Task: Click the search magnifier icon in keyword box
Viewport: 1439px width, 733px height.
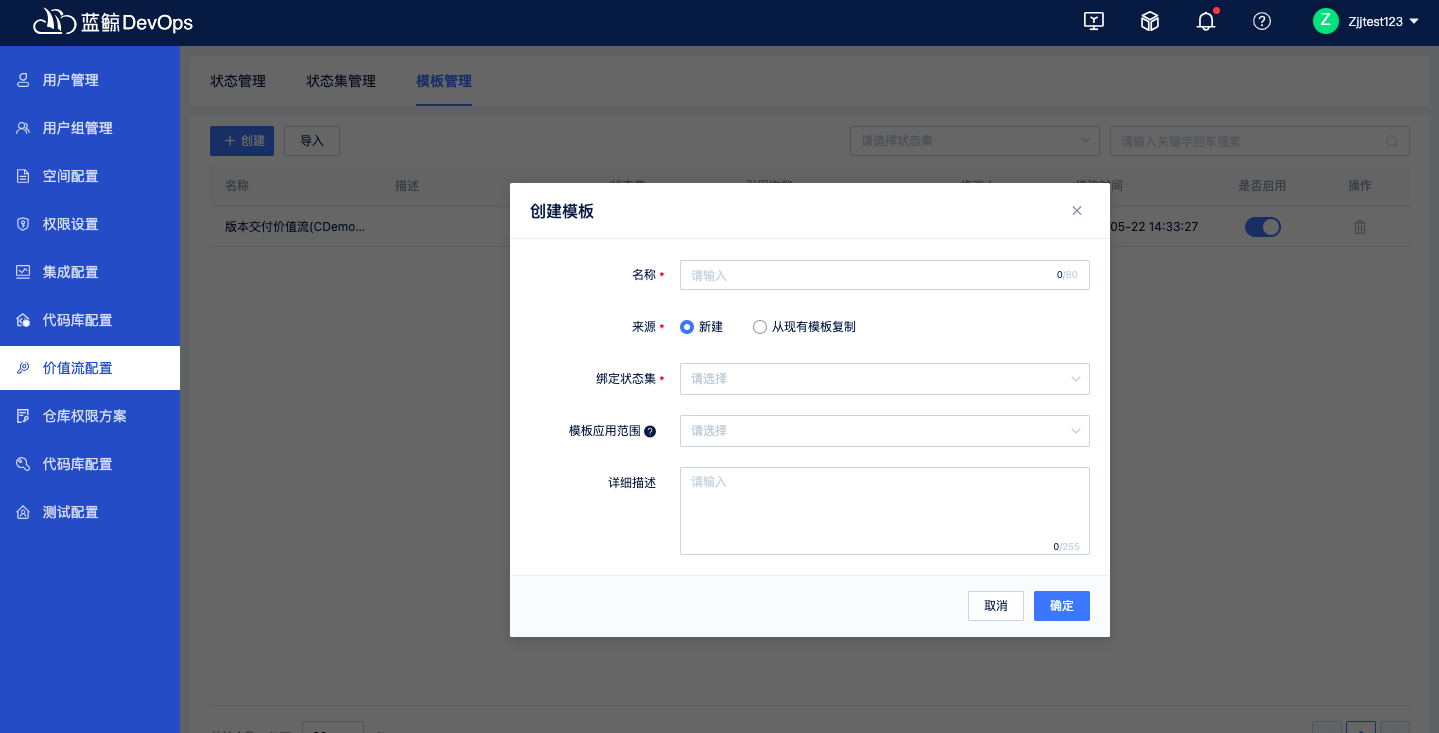Action: tap(1392, 142)
